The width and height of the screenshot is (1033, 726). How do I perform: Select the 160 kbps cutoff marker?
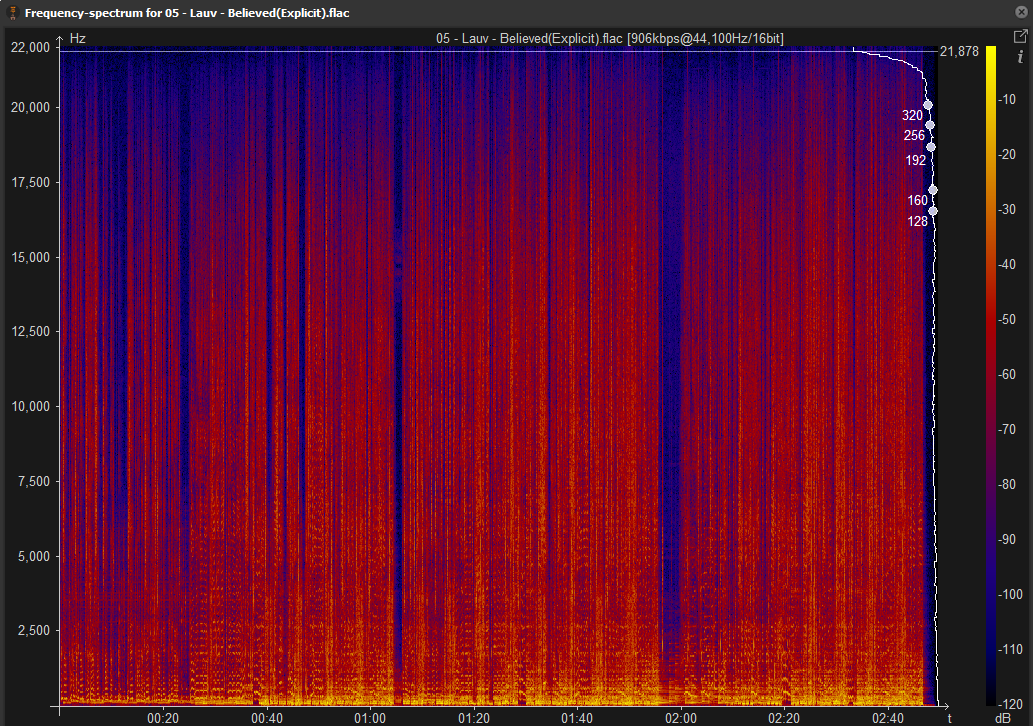933,190
